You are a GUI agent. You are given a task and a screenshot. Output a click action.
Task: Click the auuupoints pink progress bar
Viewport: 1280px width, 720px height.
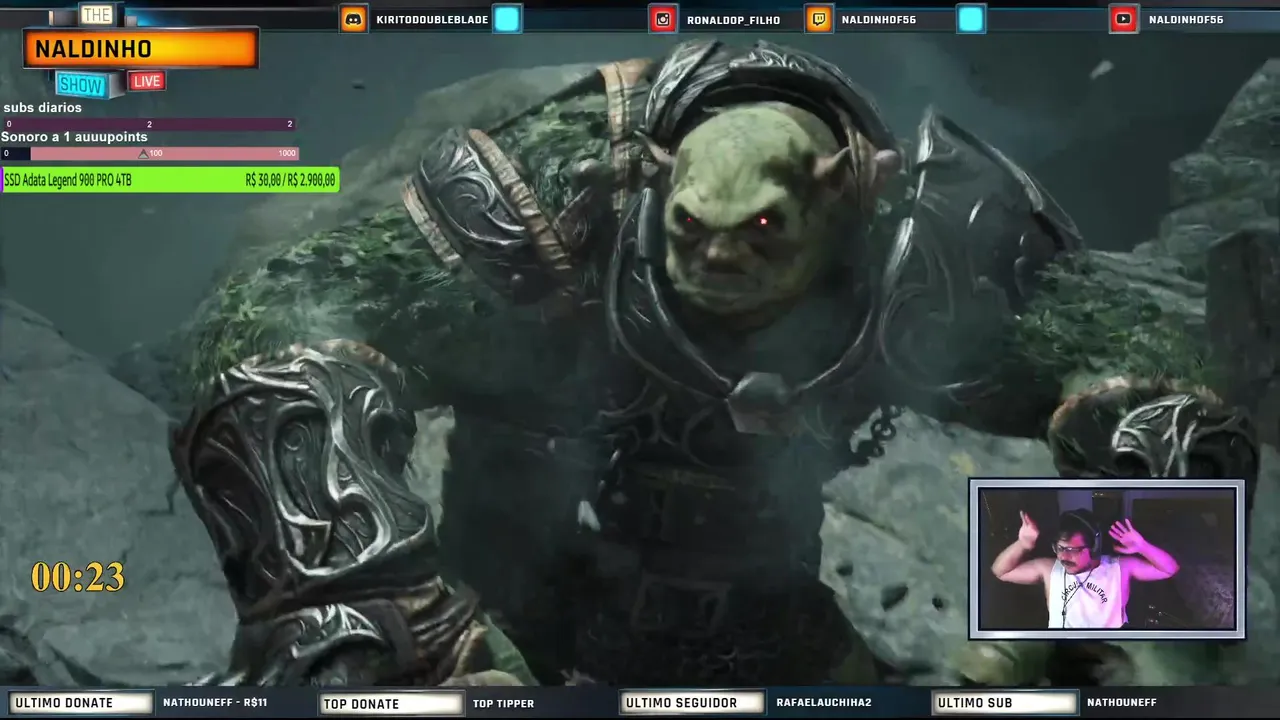[x=150, y=154]
